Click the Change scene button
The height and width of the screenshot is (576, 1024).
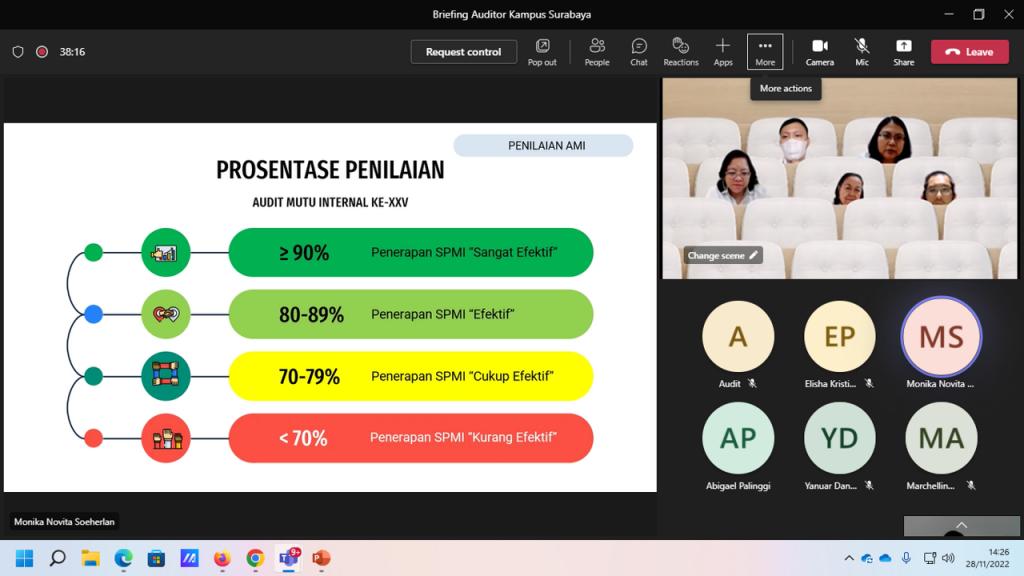[x=723, y=255]
